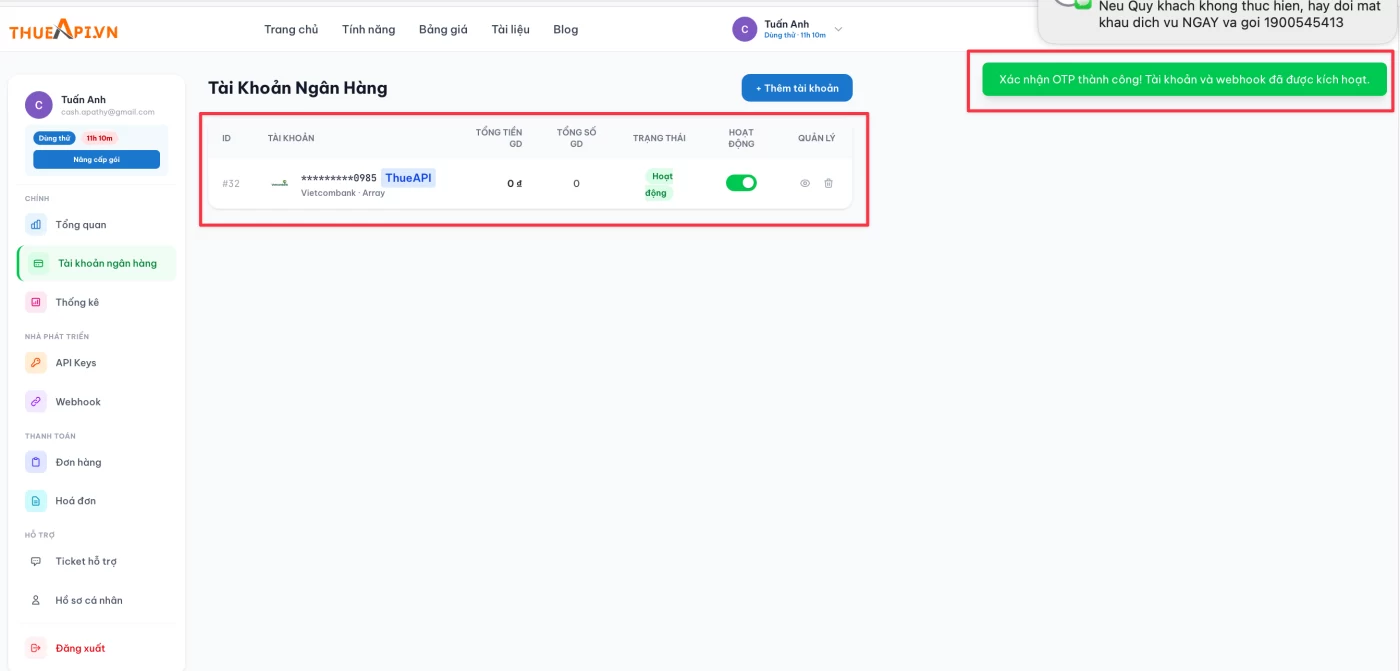Click the Thêm tài khoản button
The width and height of the screenshot is (1400, 671).
pyautogui.click(x=797, y=88)
